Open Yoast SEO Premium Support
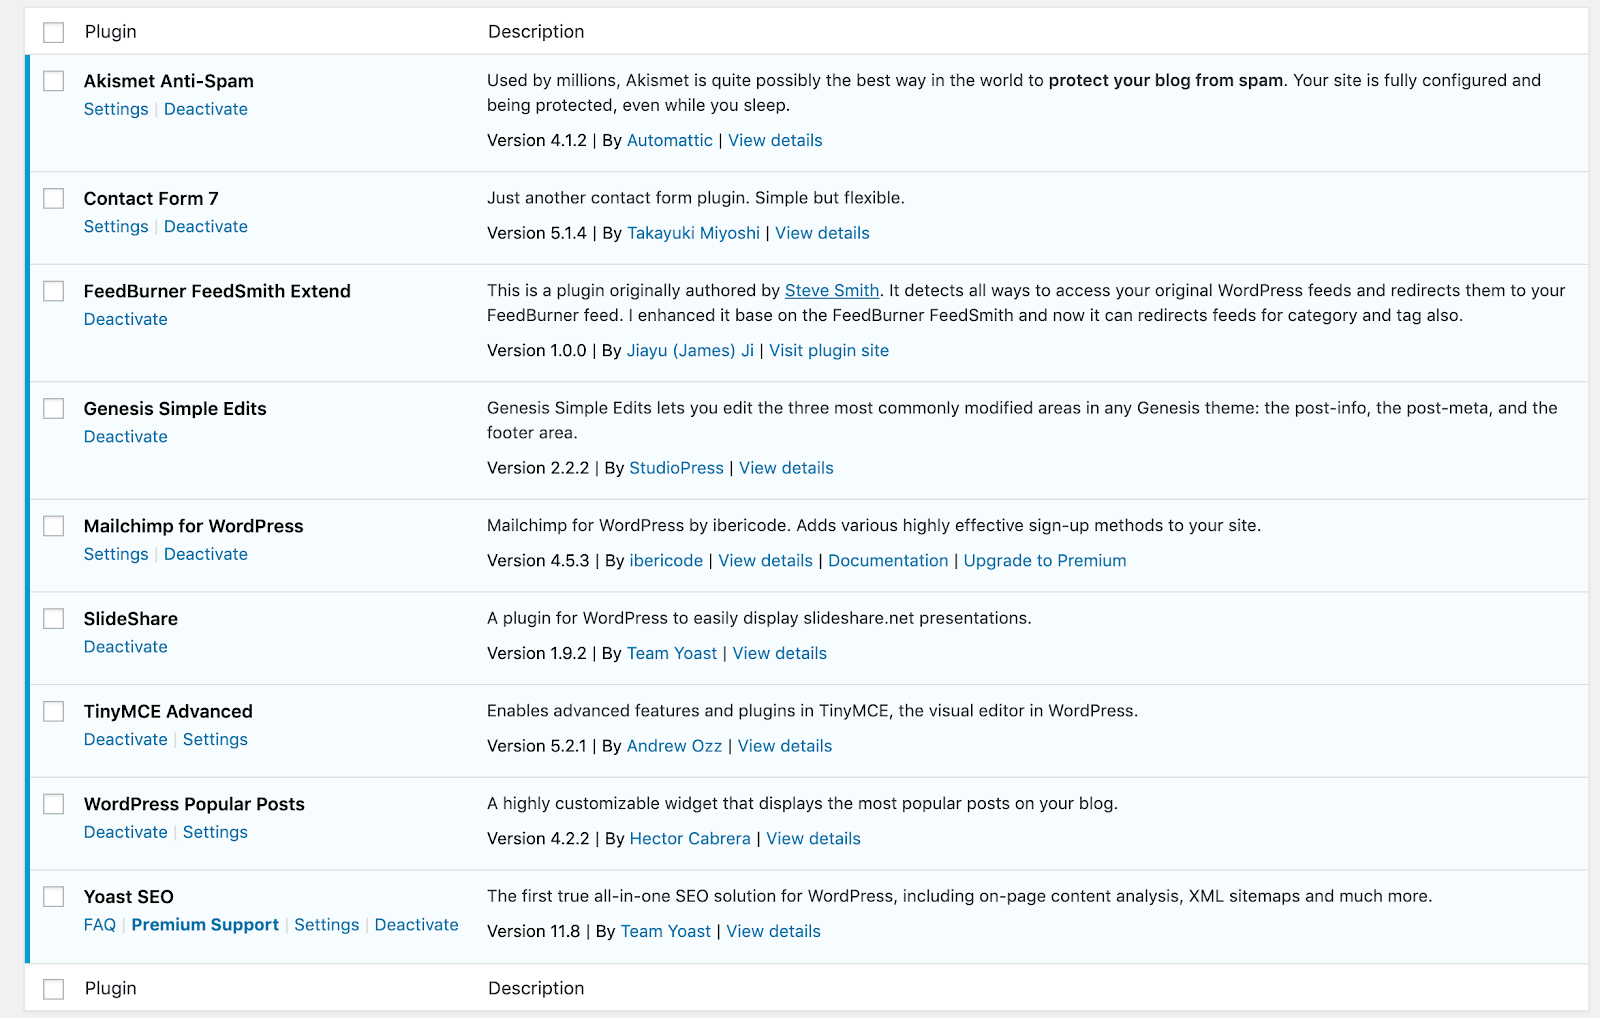Screen dimensions: 1600x1018 point(205,925)
